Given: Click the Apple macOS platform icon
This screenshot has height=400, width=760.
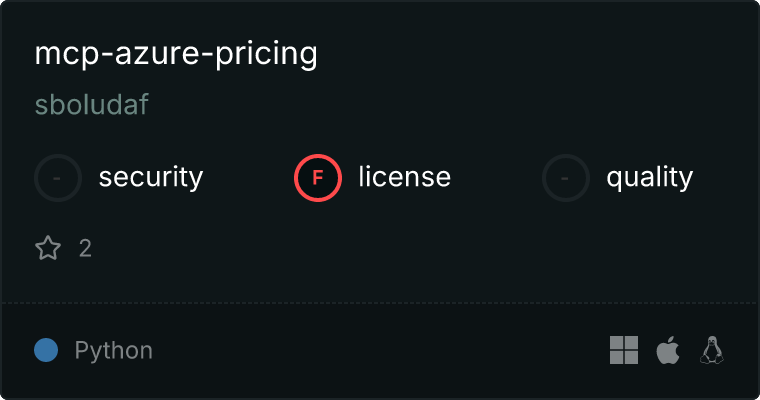Looking at the screenshot, I should coord(668,350).
